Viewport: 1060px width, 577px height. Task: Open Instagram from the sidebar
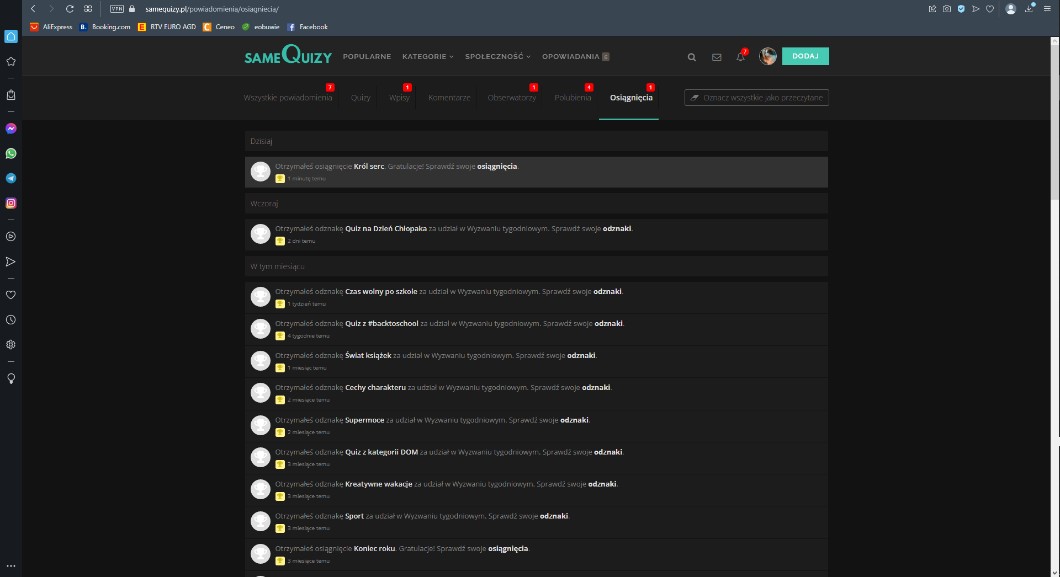click(x=11, y=203)
